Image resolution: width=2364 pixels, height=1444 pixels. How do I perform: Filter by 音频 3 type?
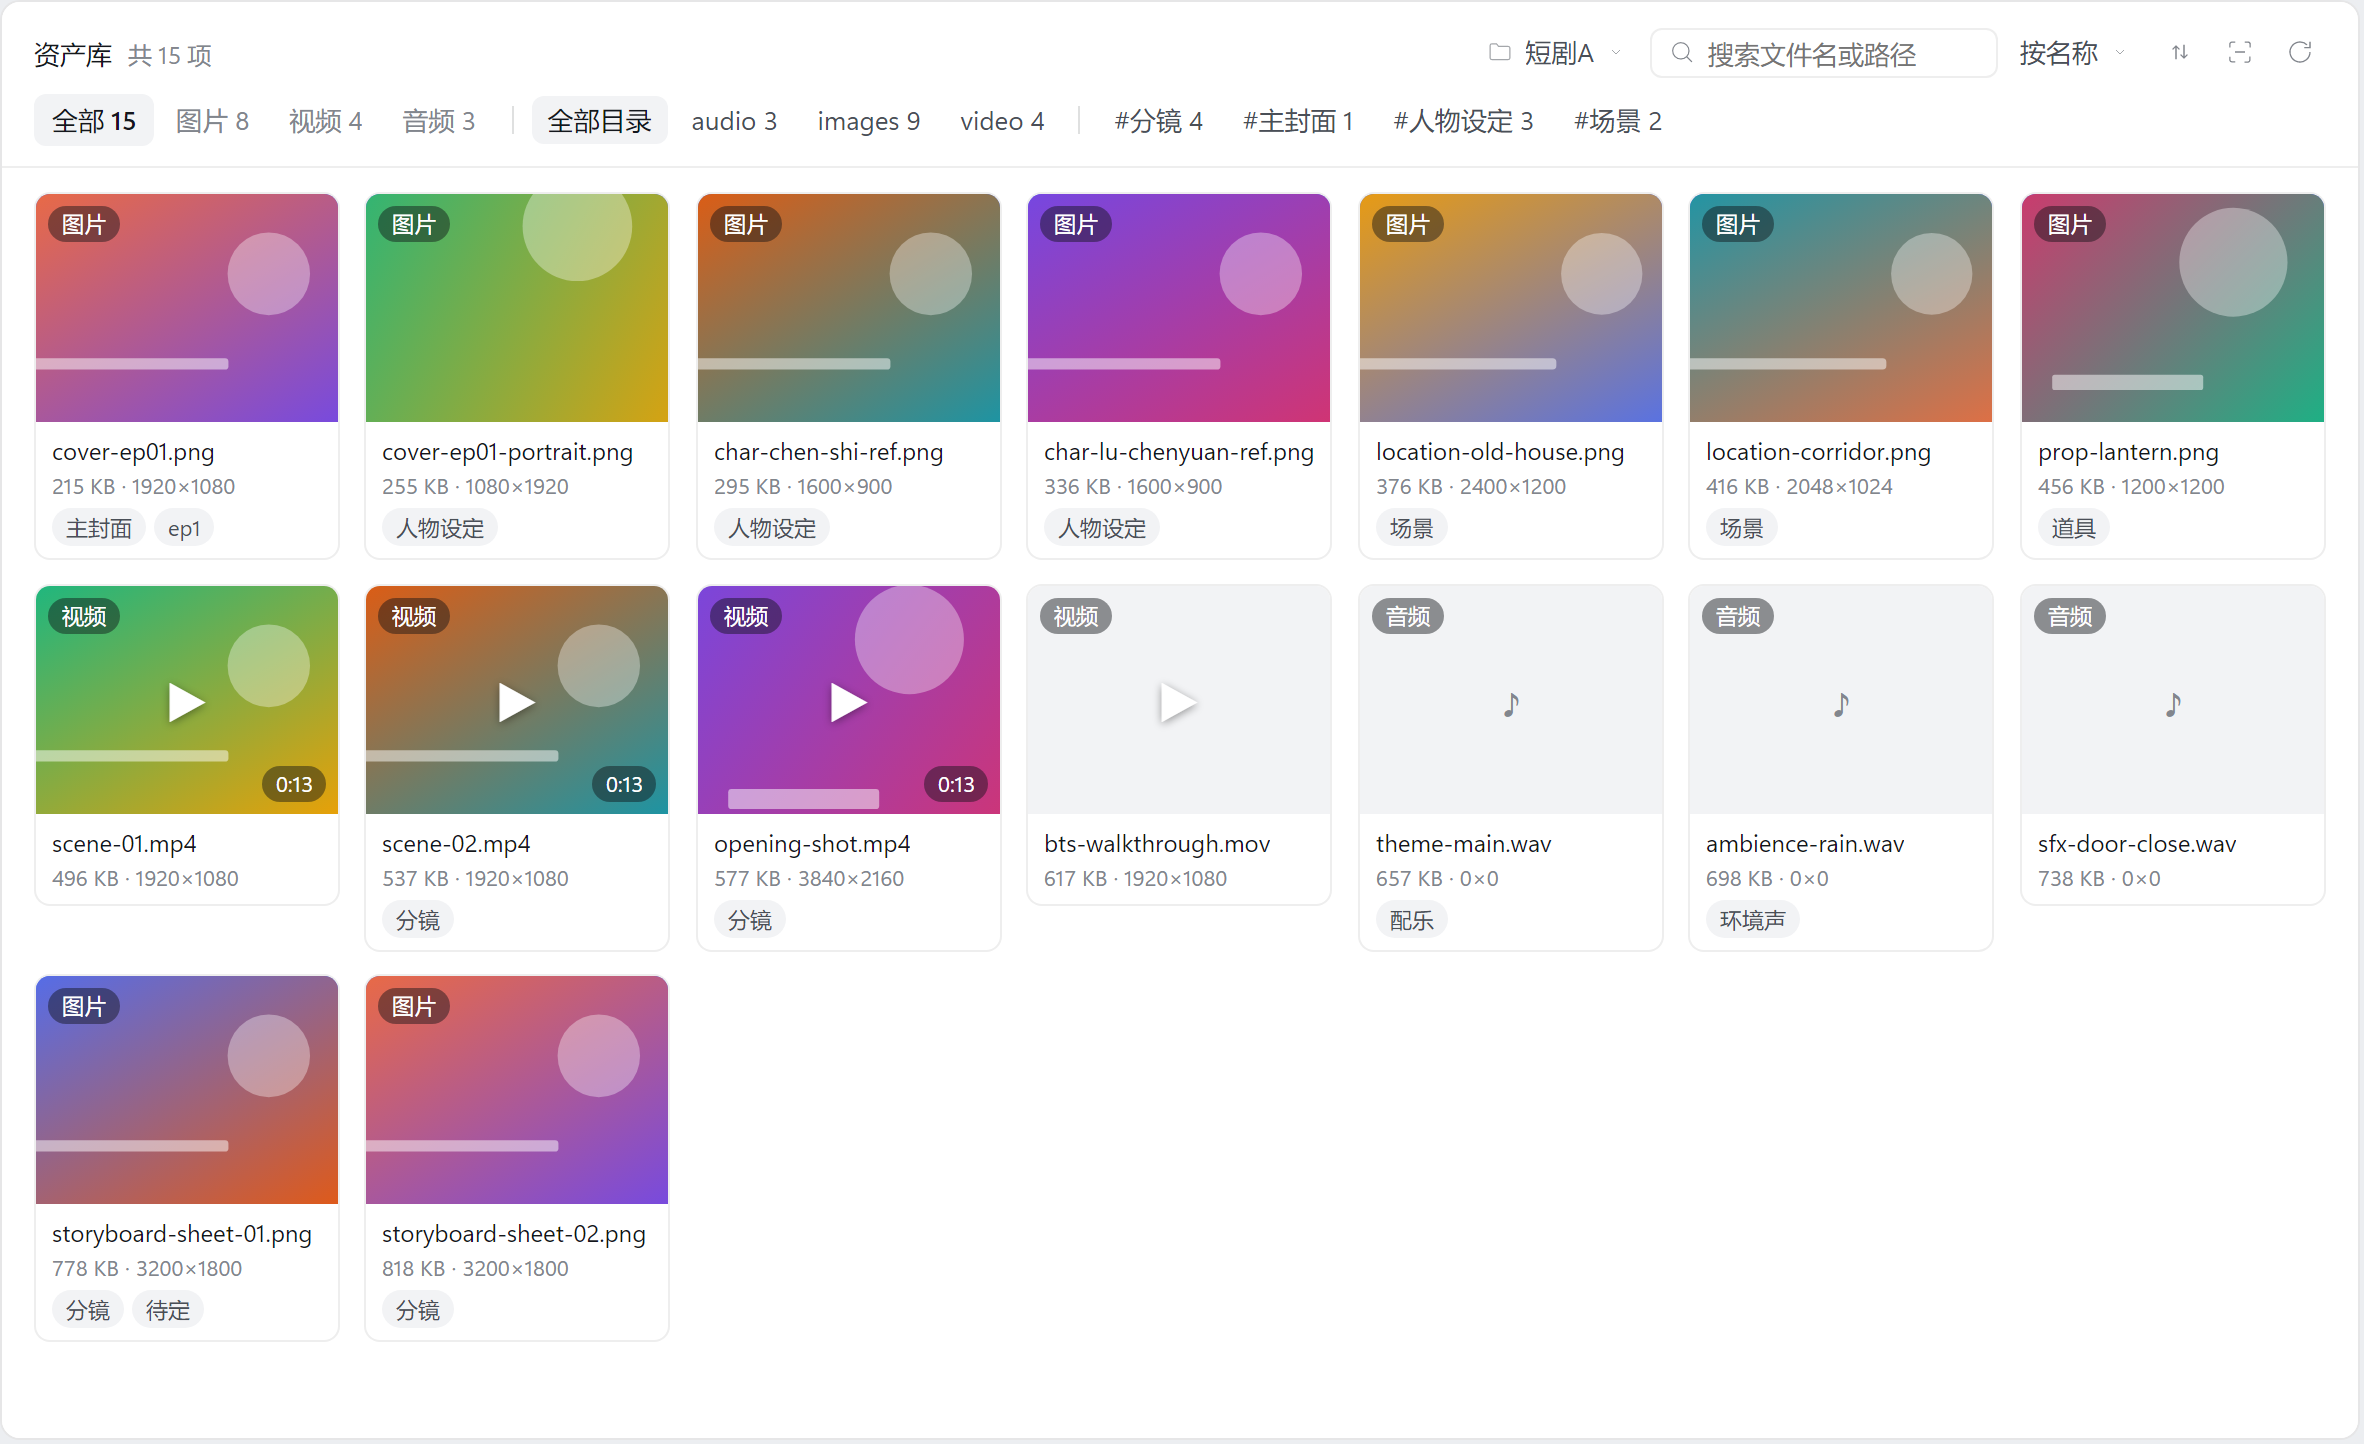pyautogui.click(x=438, y=121)
